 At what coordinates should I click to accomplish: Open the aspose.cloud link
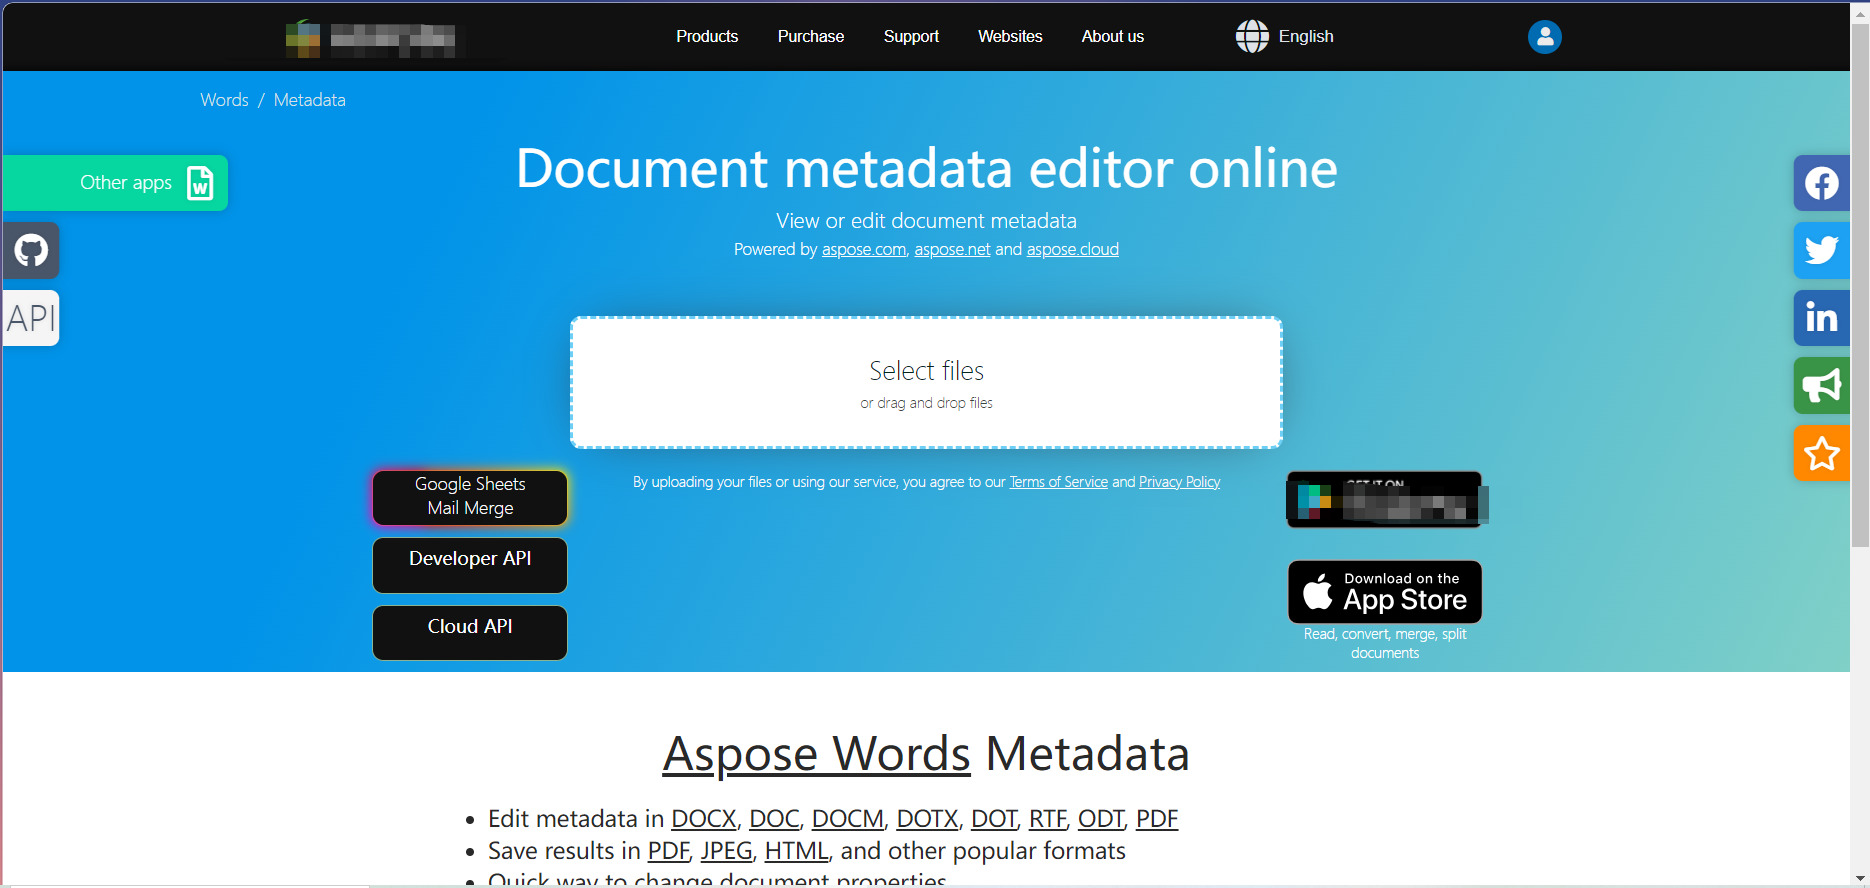[x=1073, y=250]
